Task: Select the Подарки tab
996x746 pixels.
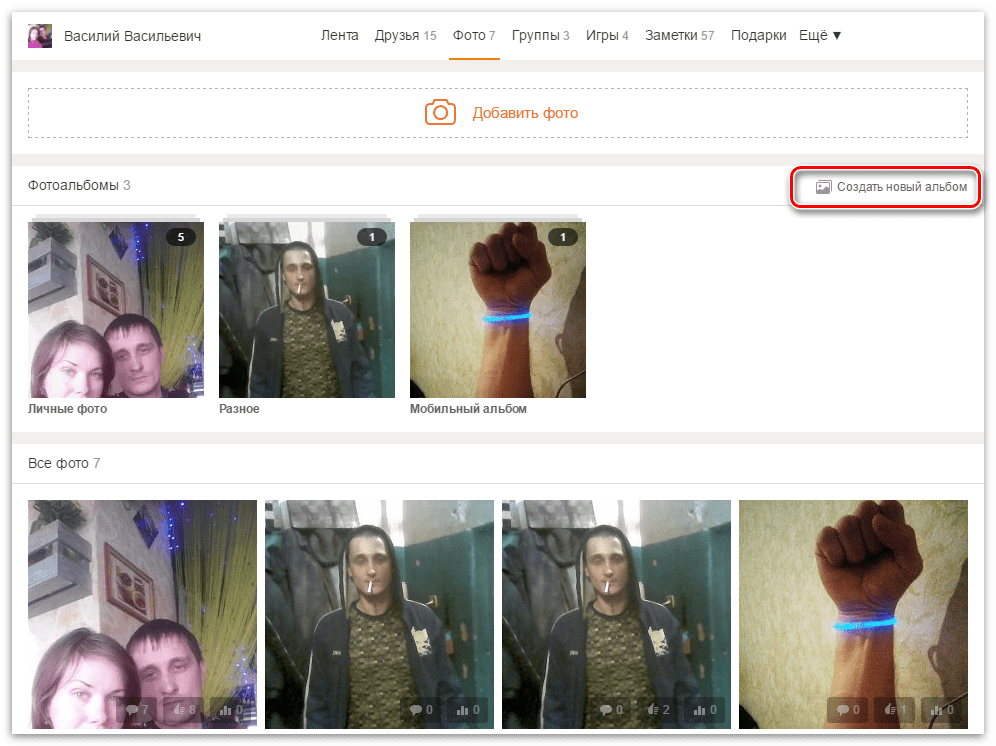Action: coord(758,36)
